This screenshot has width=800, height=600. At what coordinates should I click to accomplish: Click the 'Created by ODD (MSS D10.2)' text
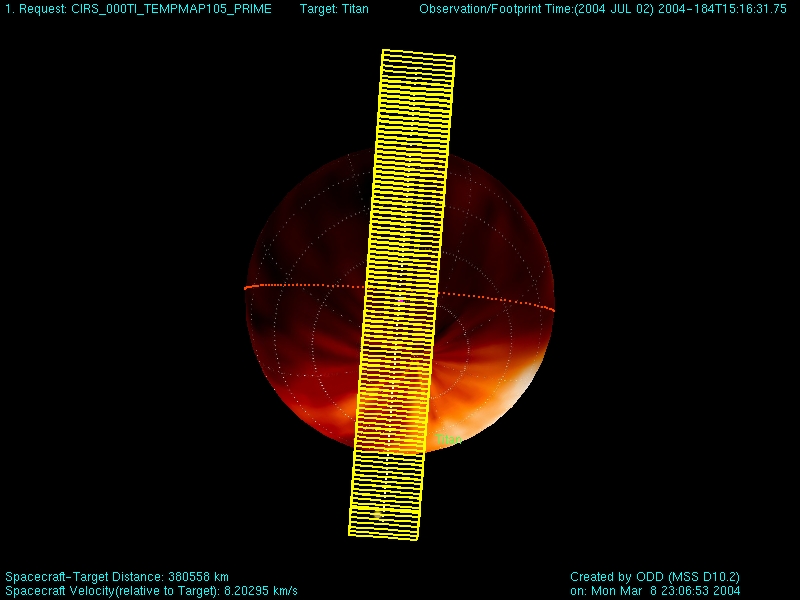click(655, 577)
